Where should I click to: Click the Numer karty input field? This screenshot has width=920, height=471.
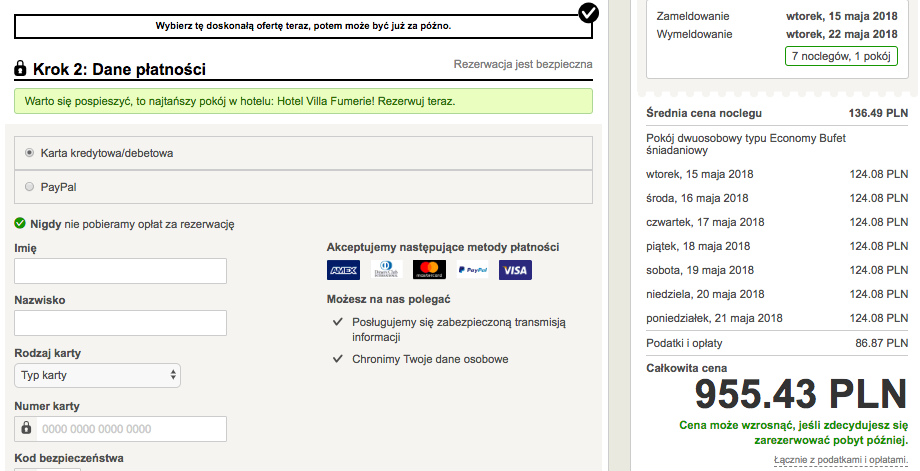[131, 429]
